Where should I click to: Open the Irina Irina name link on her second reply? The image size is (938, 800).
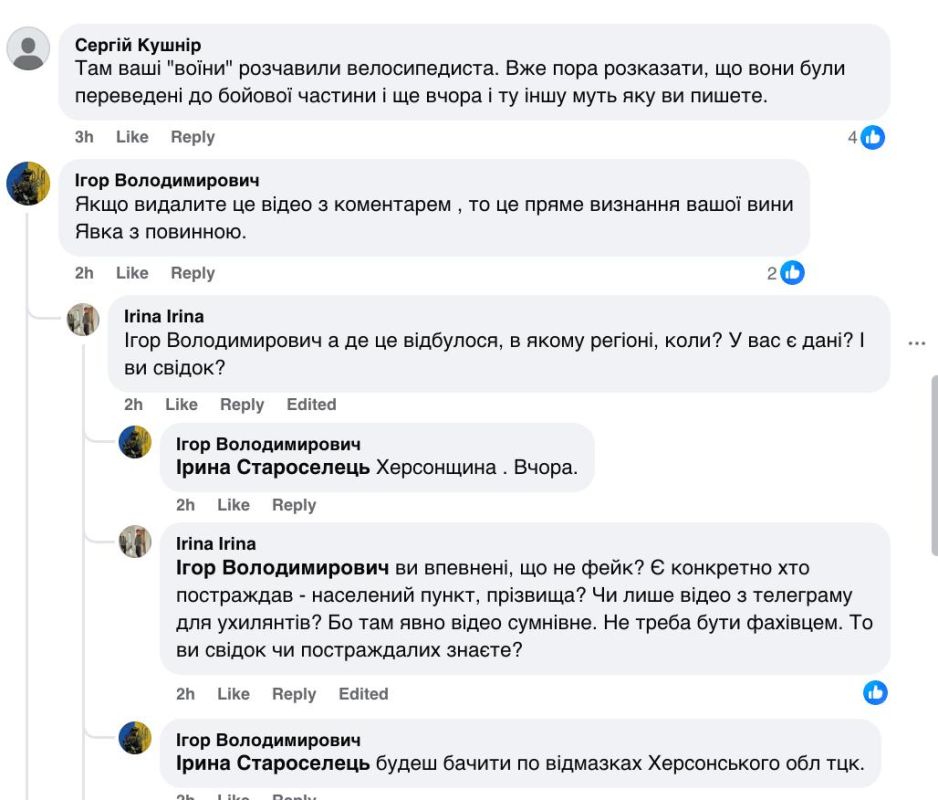(x=216, y=544)
